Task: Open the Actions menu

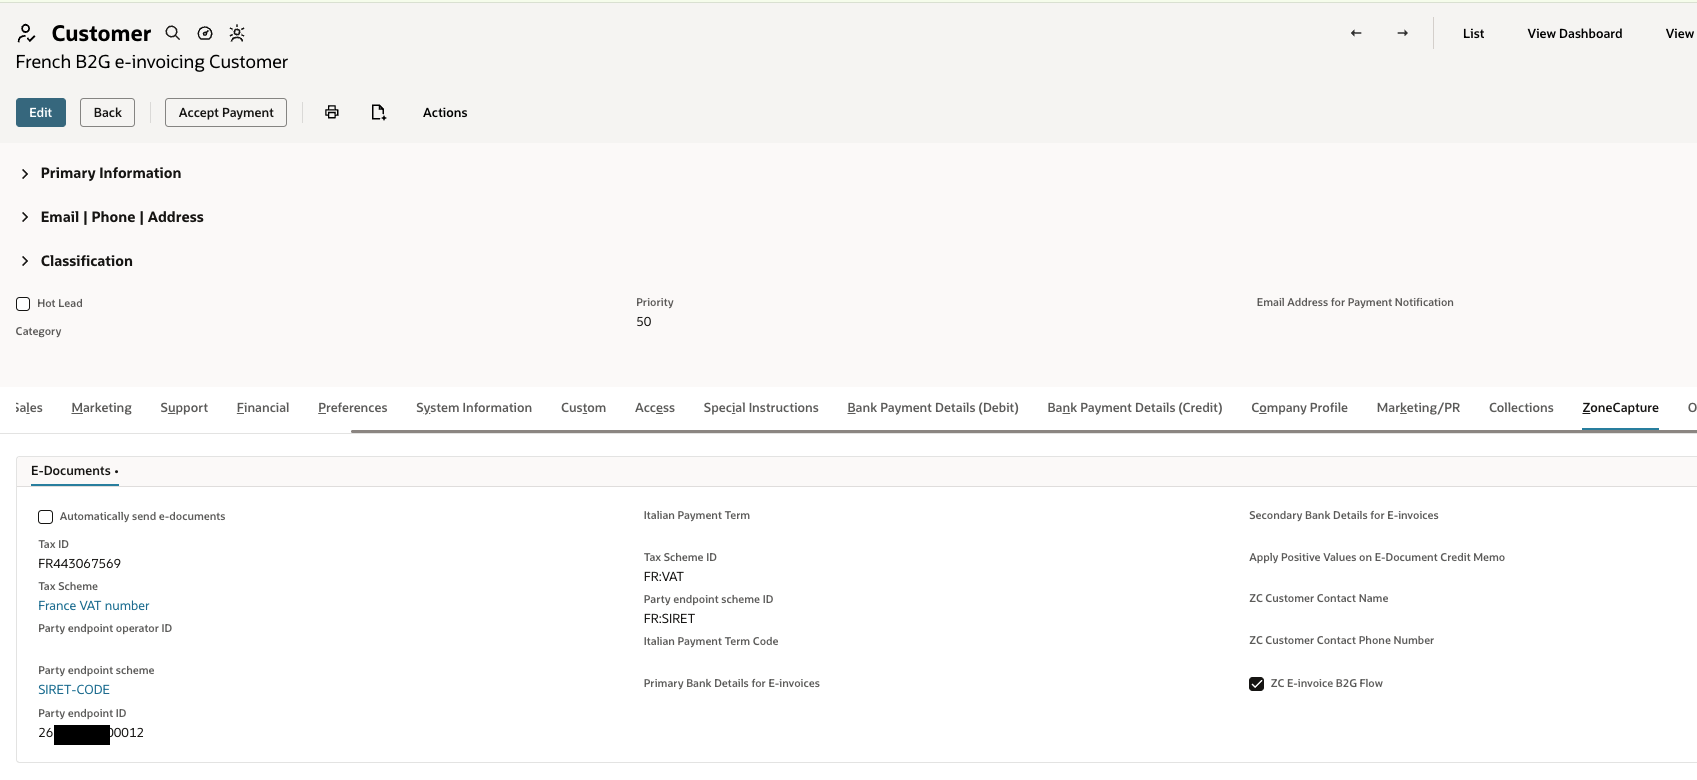Action: 445,112
